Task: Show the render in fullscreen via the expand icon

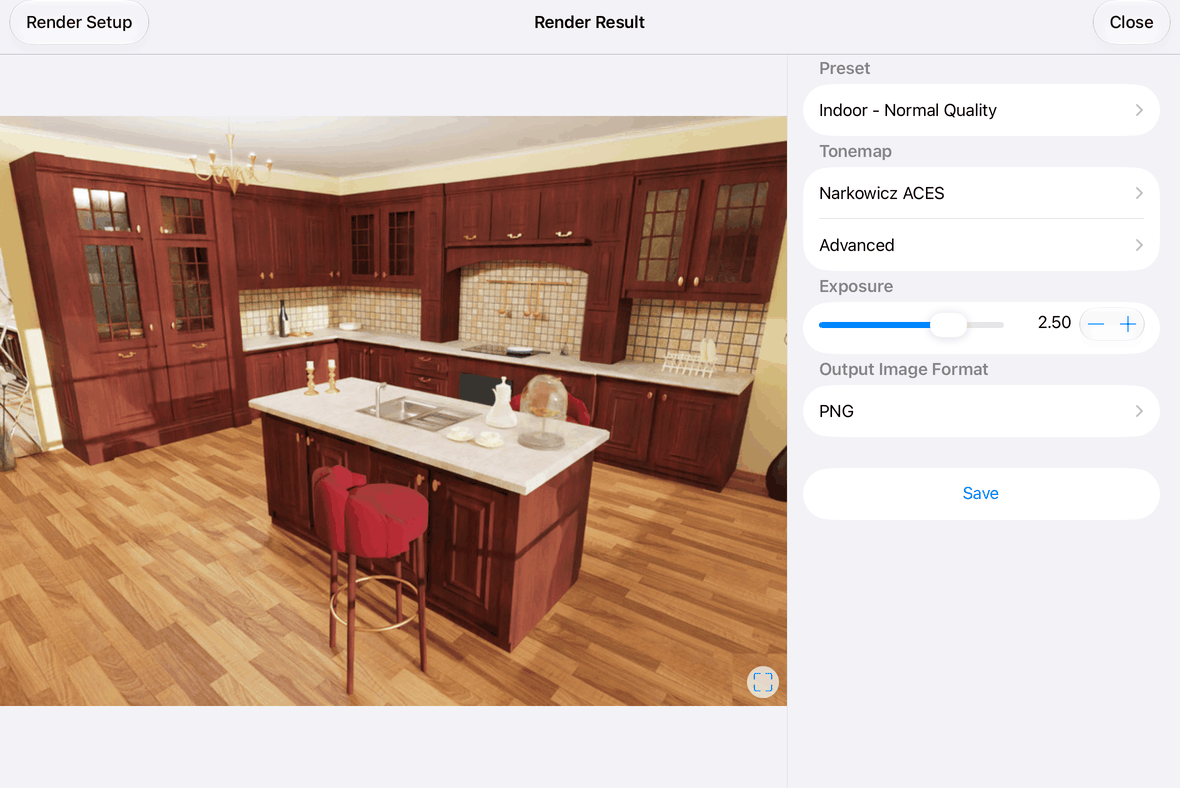Action: click(762, 683)
